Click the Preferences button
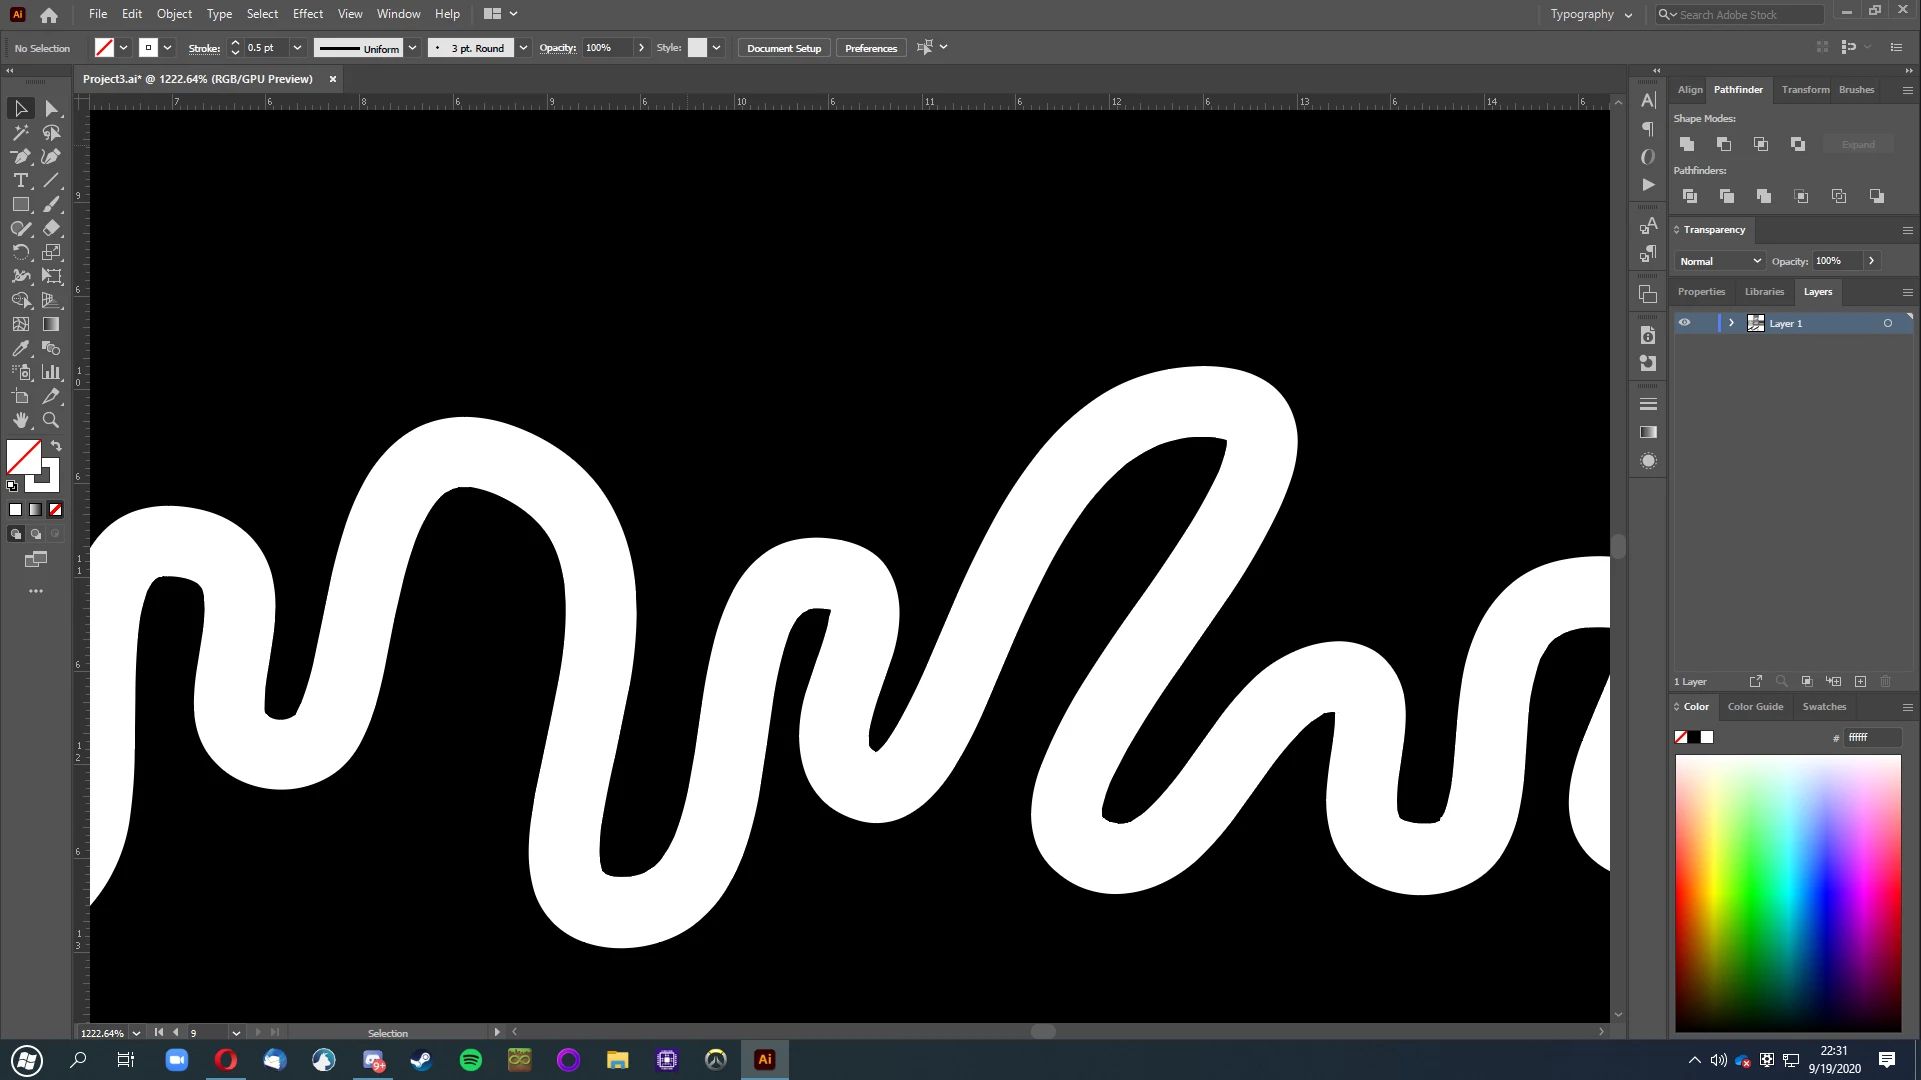 pyautogui.click(x=870, y=48)
